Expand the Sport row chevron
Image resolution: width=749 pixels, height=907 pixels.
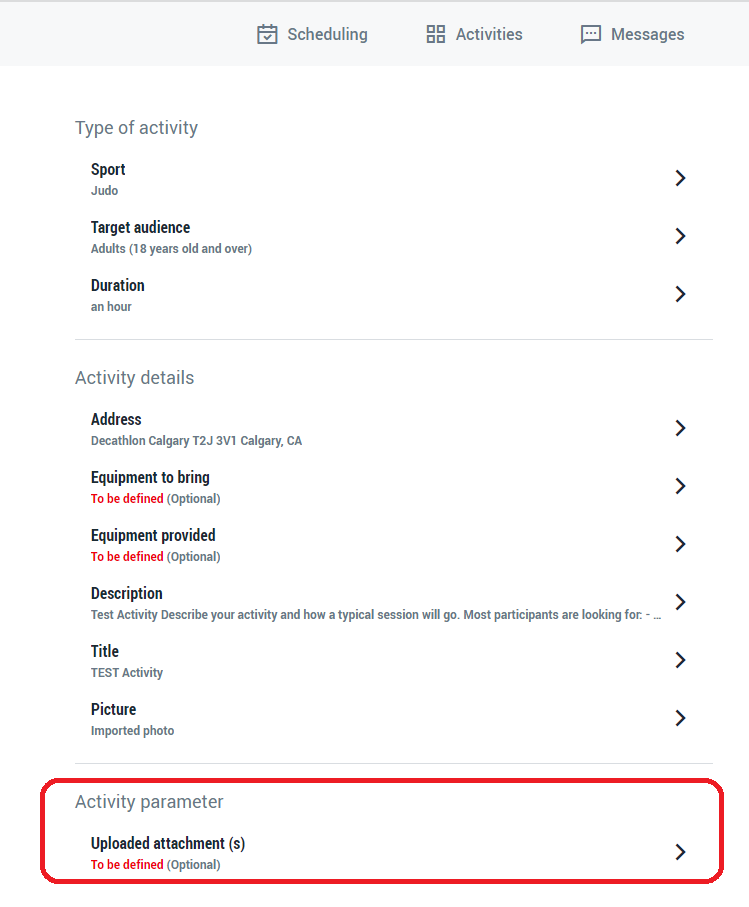click(x=680, y=178)
